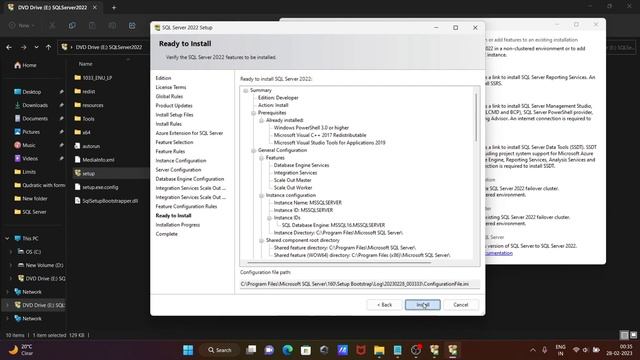Open Downloads in Explorer sidebar
640x360 pixels.
(x=31, y=105)
